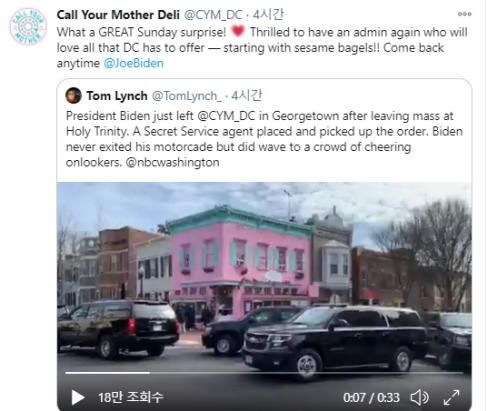This screenshot has height=411, width=497.
Task: Open the three-dot tweet options menu
Action: pos(464,14)
